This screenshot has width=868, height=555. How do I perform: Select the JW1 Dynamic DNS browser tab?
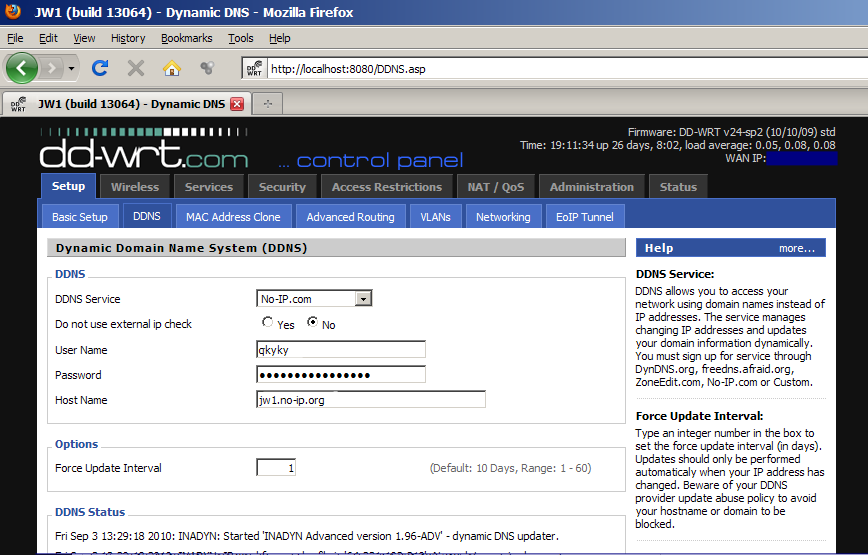tap(127, 104)
